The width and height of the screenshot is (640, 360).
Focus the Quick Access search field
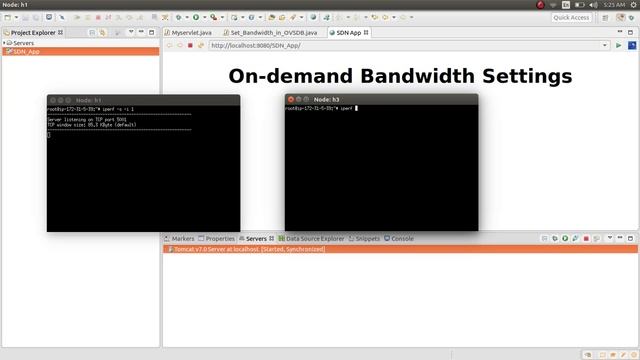(571, 18)
